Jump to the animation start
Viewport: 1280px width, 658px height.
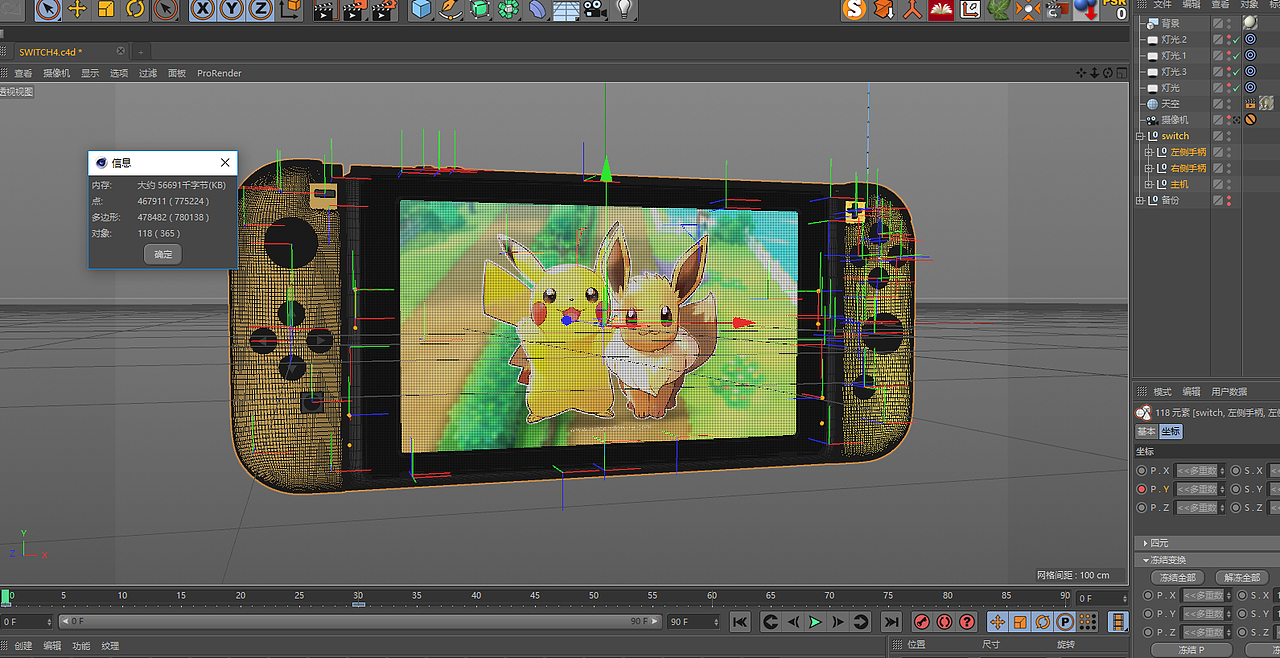click(740, 622)
